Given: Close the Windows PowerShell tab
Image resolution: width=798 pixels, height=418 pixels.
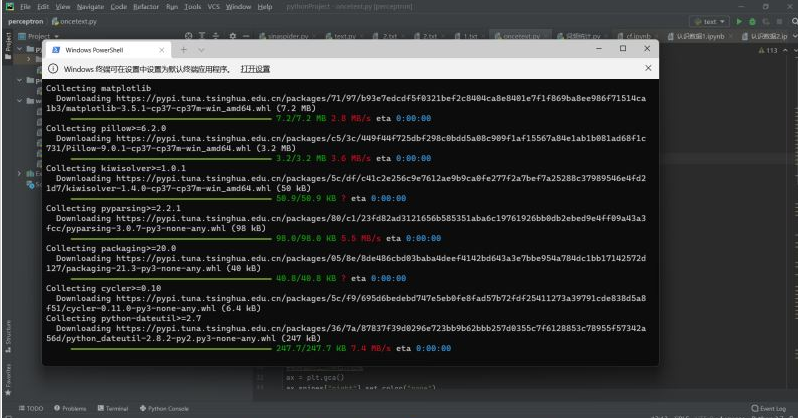Looking at the screenshot, I should point(161,50).
